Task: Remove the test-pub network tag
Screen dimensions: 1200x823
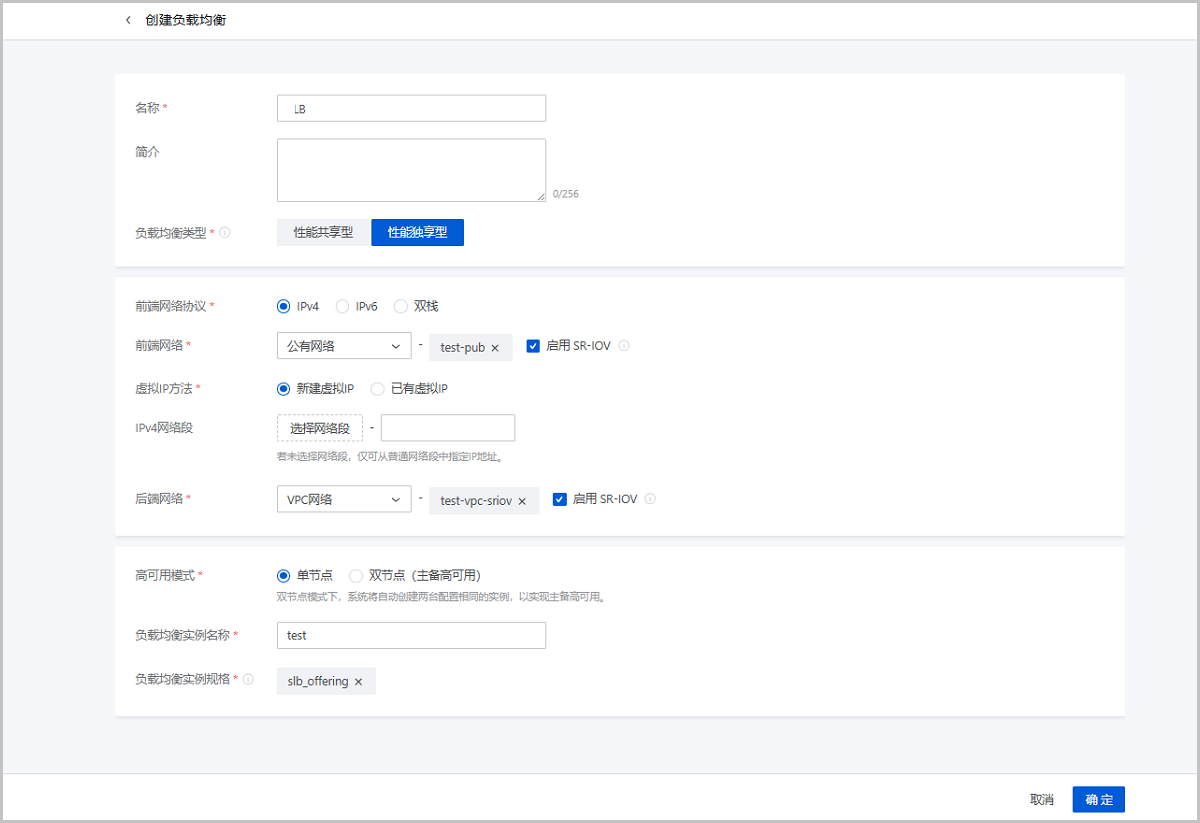Action: 495,348
